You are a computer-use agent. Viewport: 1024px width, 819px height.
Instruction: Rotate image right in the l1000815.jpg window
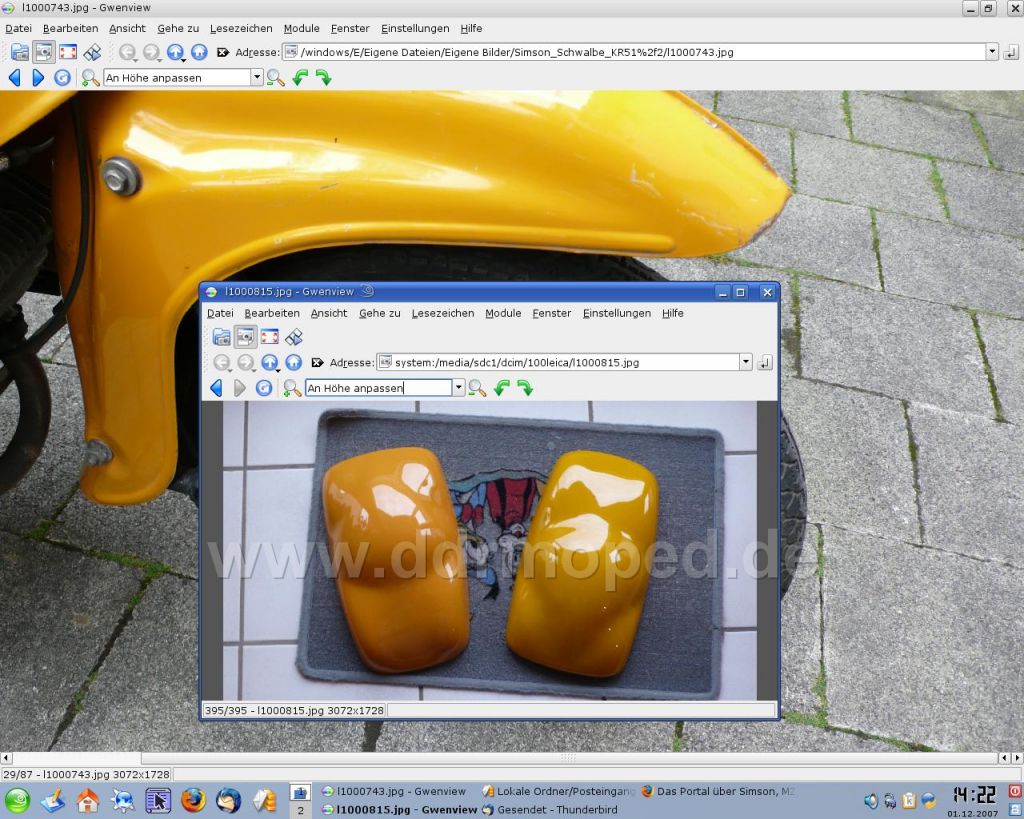point(525,388)
